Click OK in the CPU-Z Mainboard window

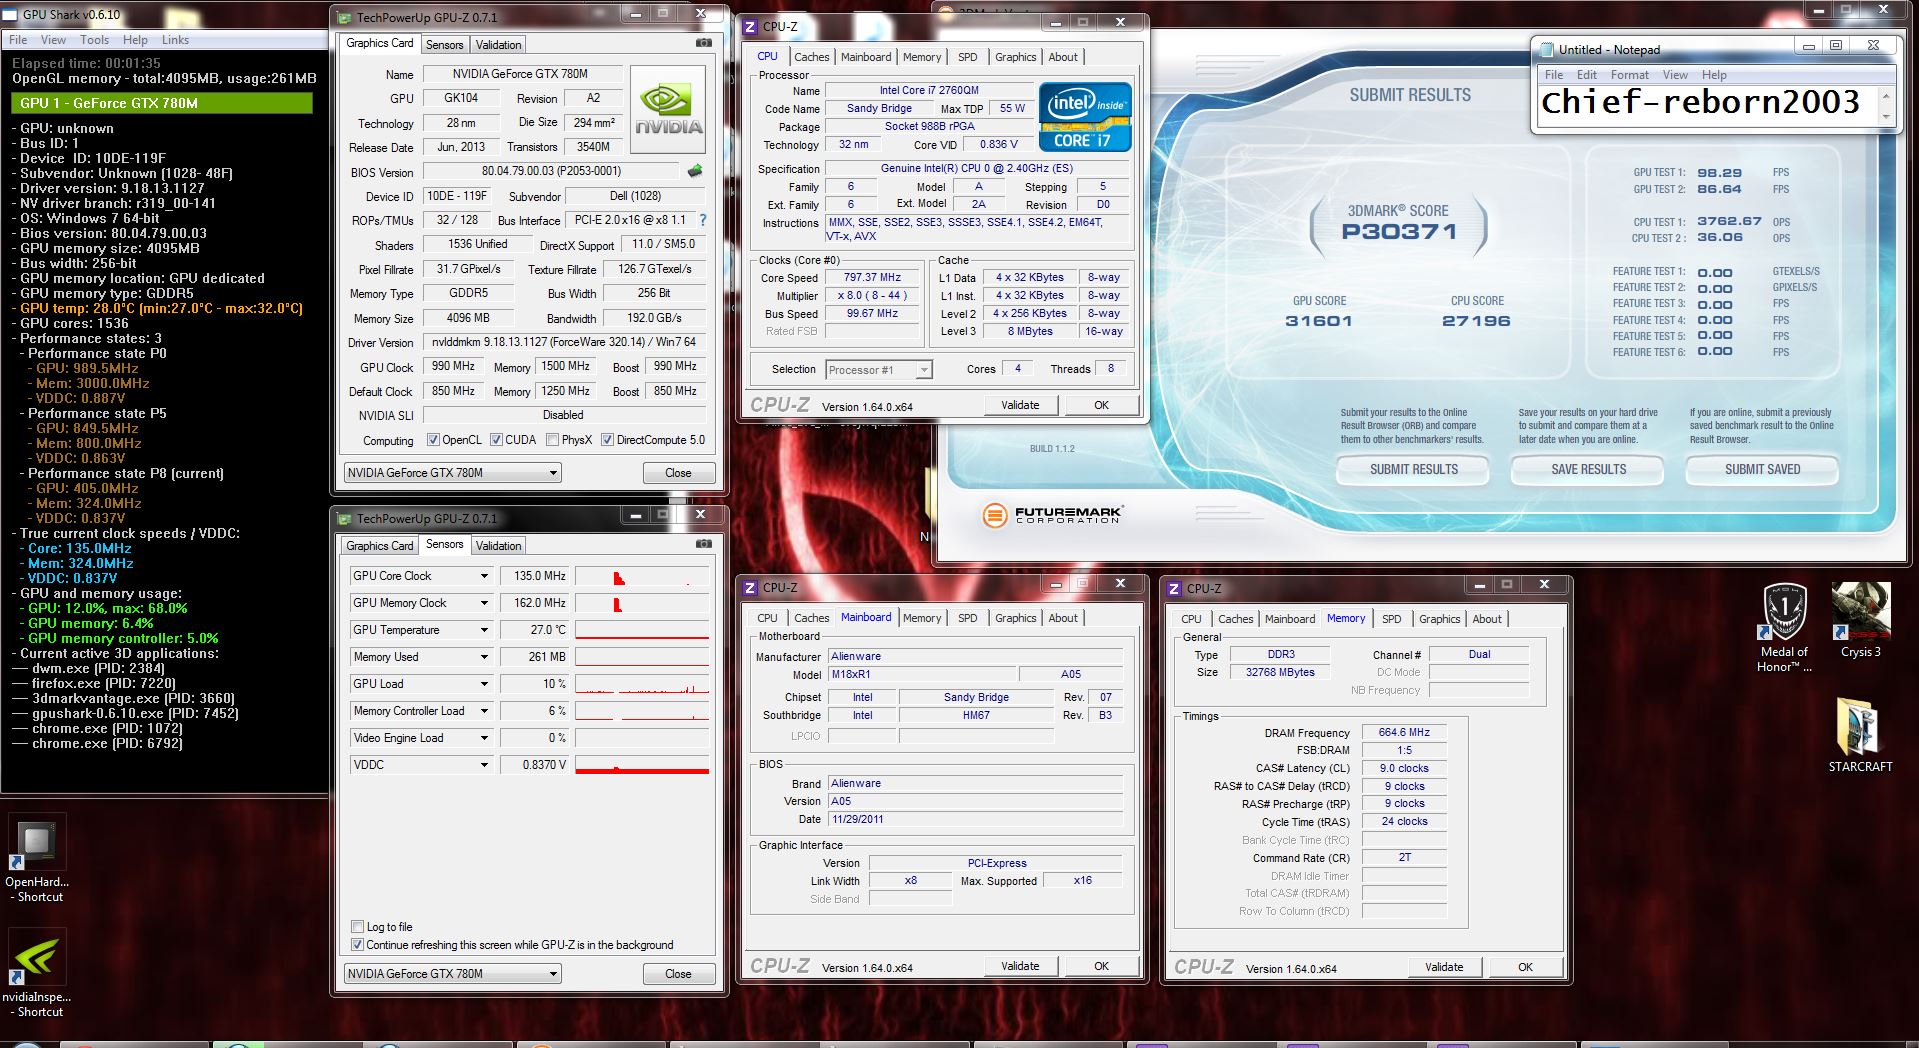tap(1101, 966)
